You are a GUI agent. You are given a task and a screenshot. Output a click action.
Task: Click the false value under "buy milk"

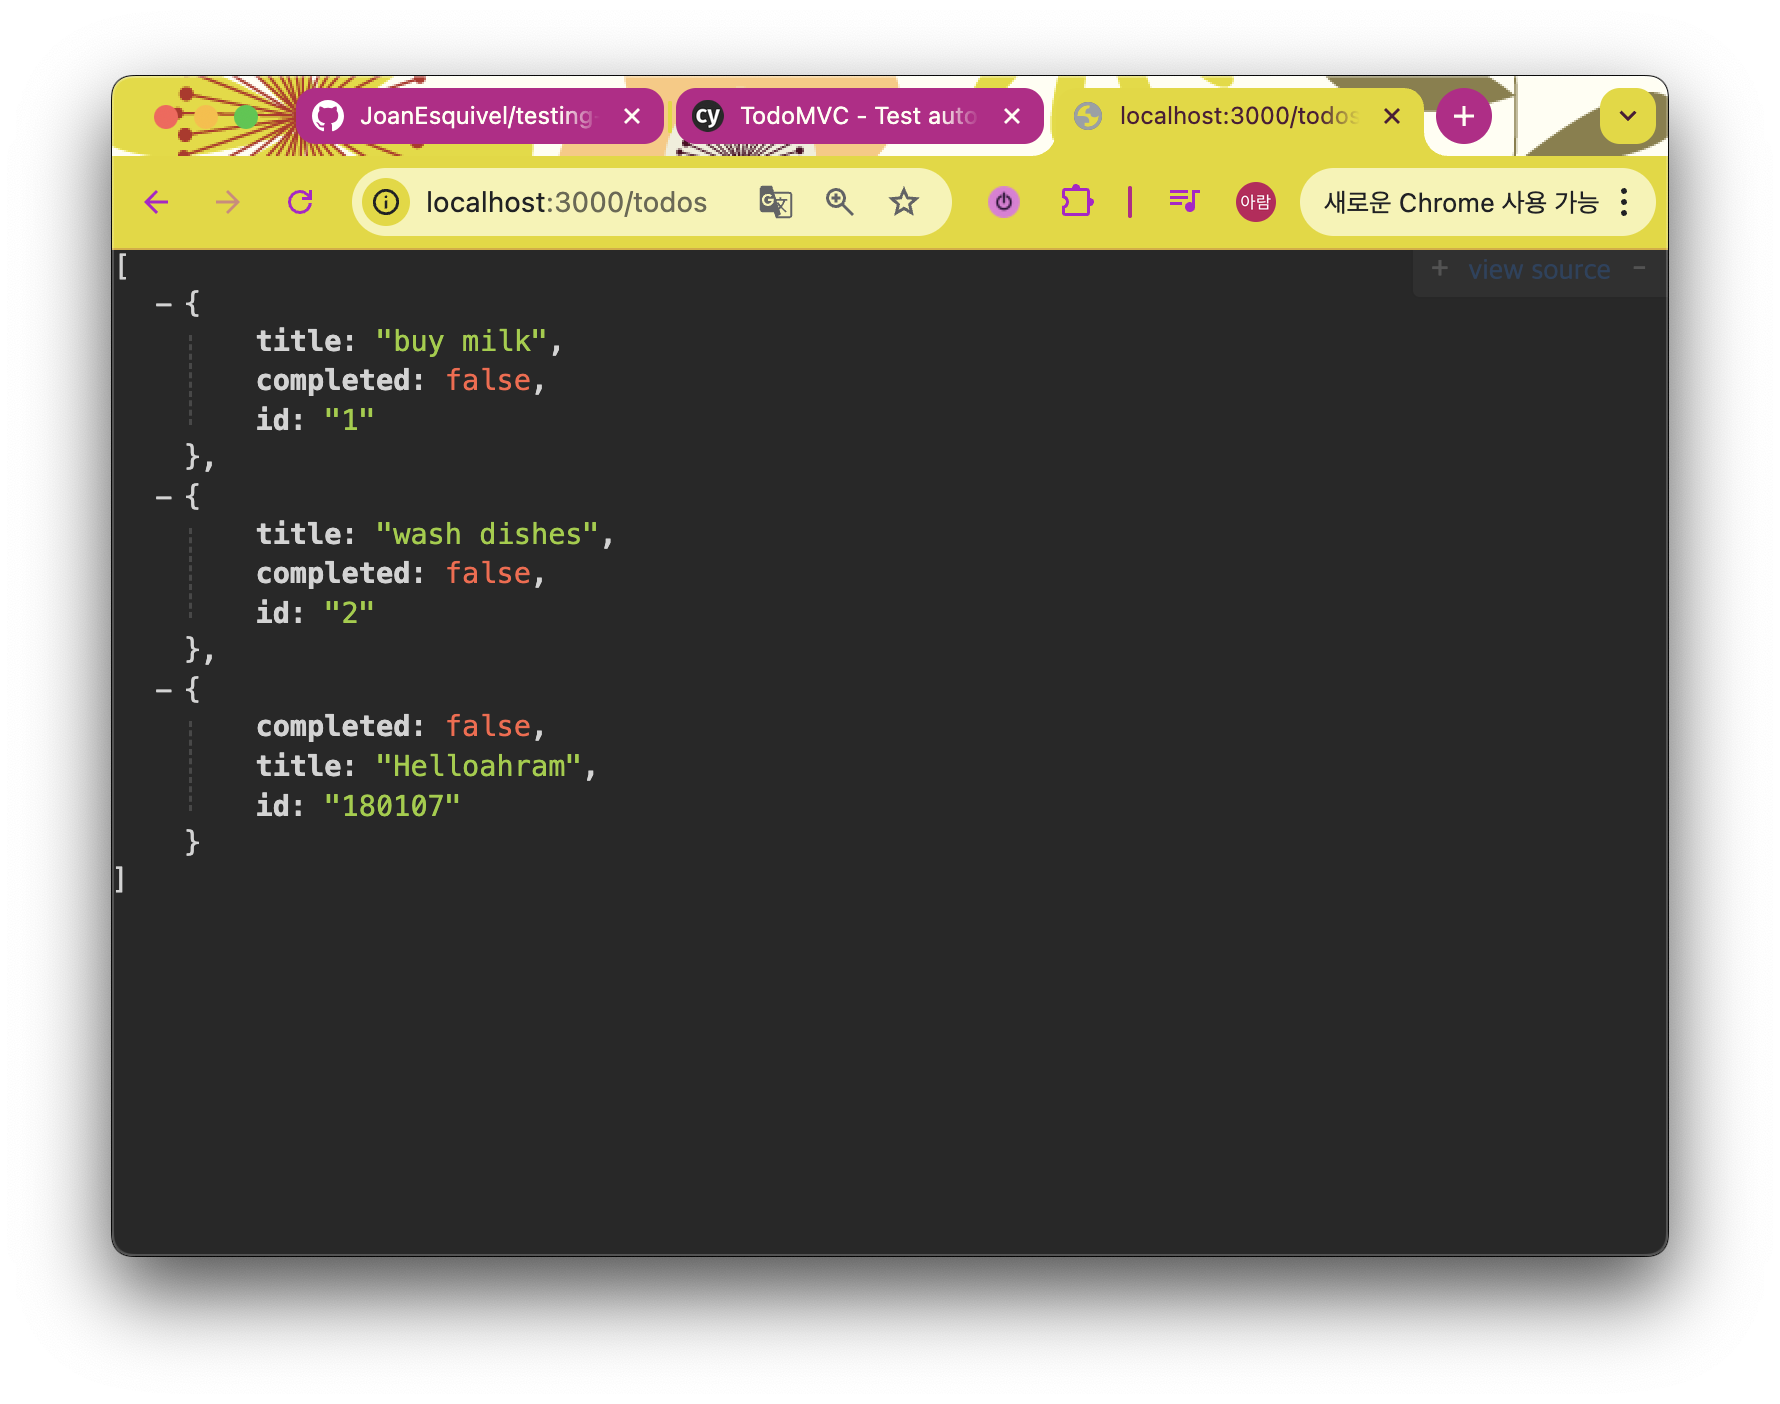click(x=488, y=380)
